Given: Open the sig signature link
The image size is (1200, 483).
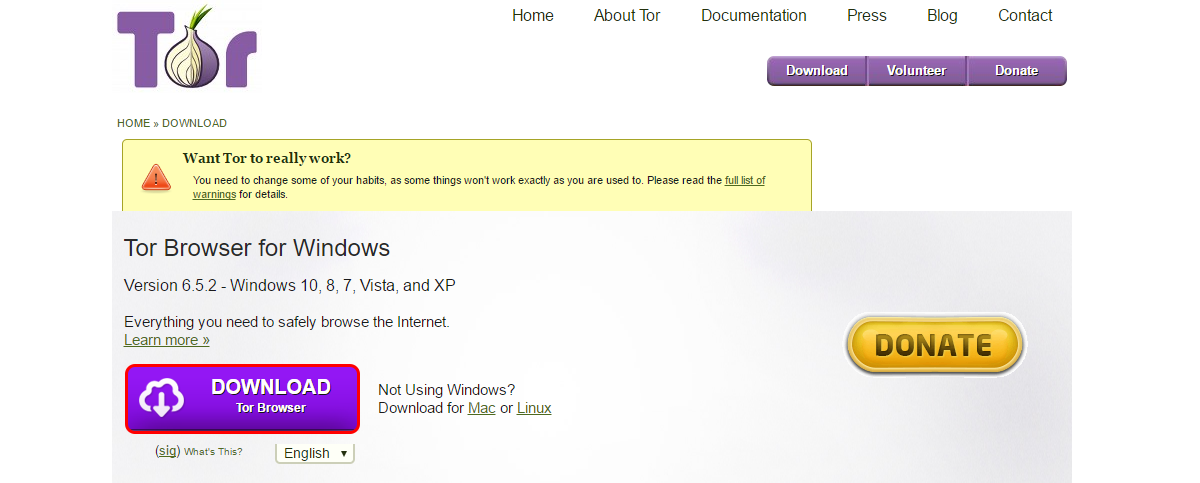Looking at the screenshot, I should tap(168, 451).
